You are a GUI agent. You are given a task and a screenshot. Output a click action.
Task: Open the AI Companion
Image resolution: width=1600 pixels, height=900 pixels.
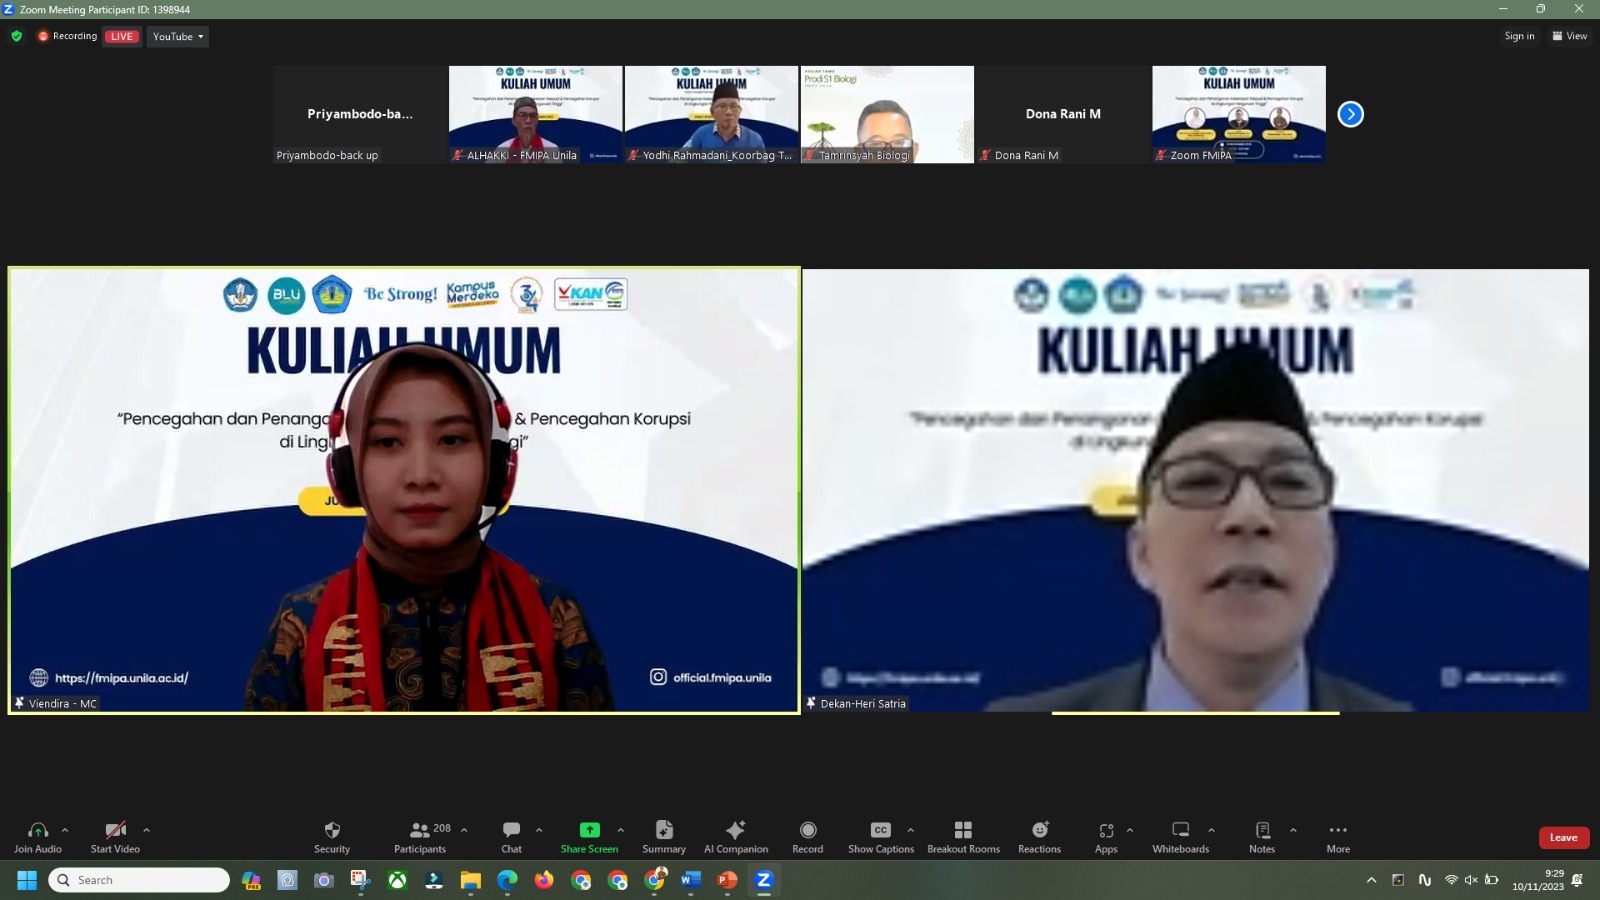[735, 836]
